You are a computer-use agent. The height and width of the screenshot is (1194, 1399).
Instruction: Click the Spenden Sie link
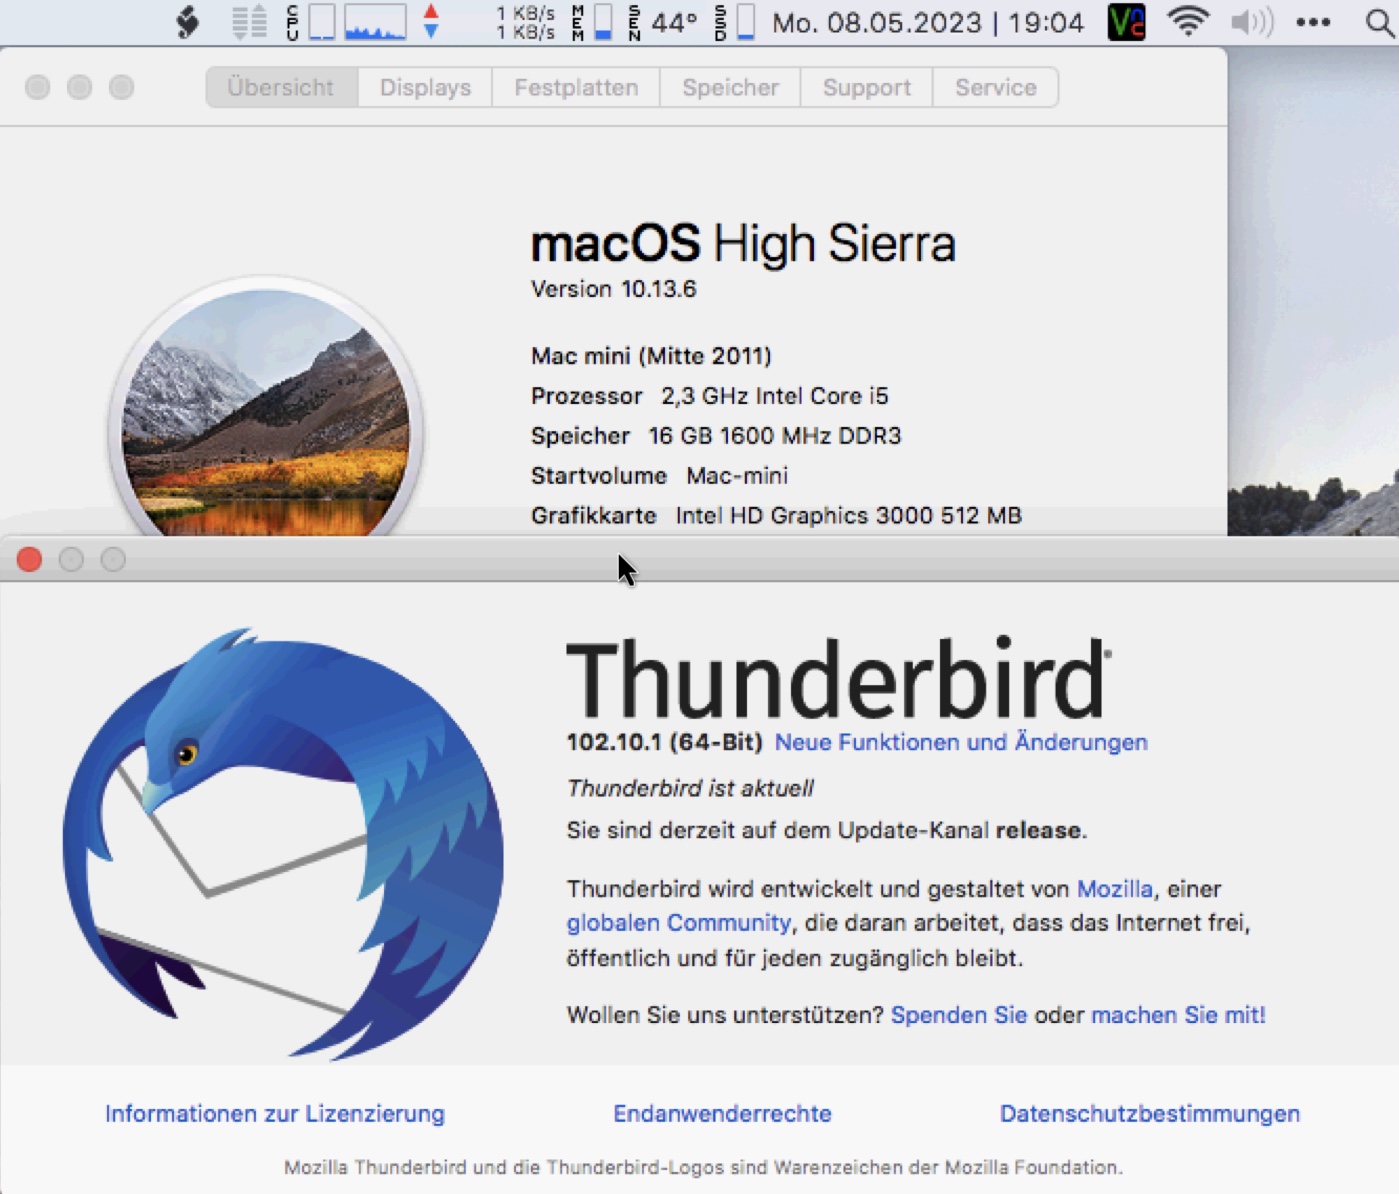coord(958,1014)
